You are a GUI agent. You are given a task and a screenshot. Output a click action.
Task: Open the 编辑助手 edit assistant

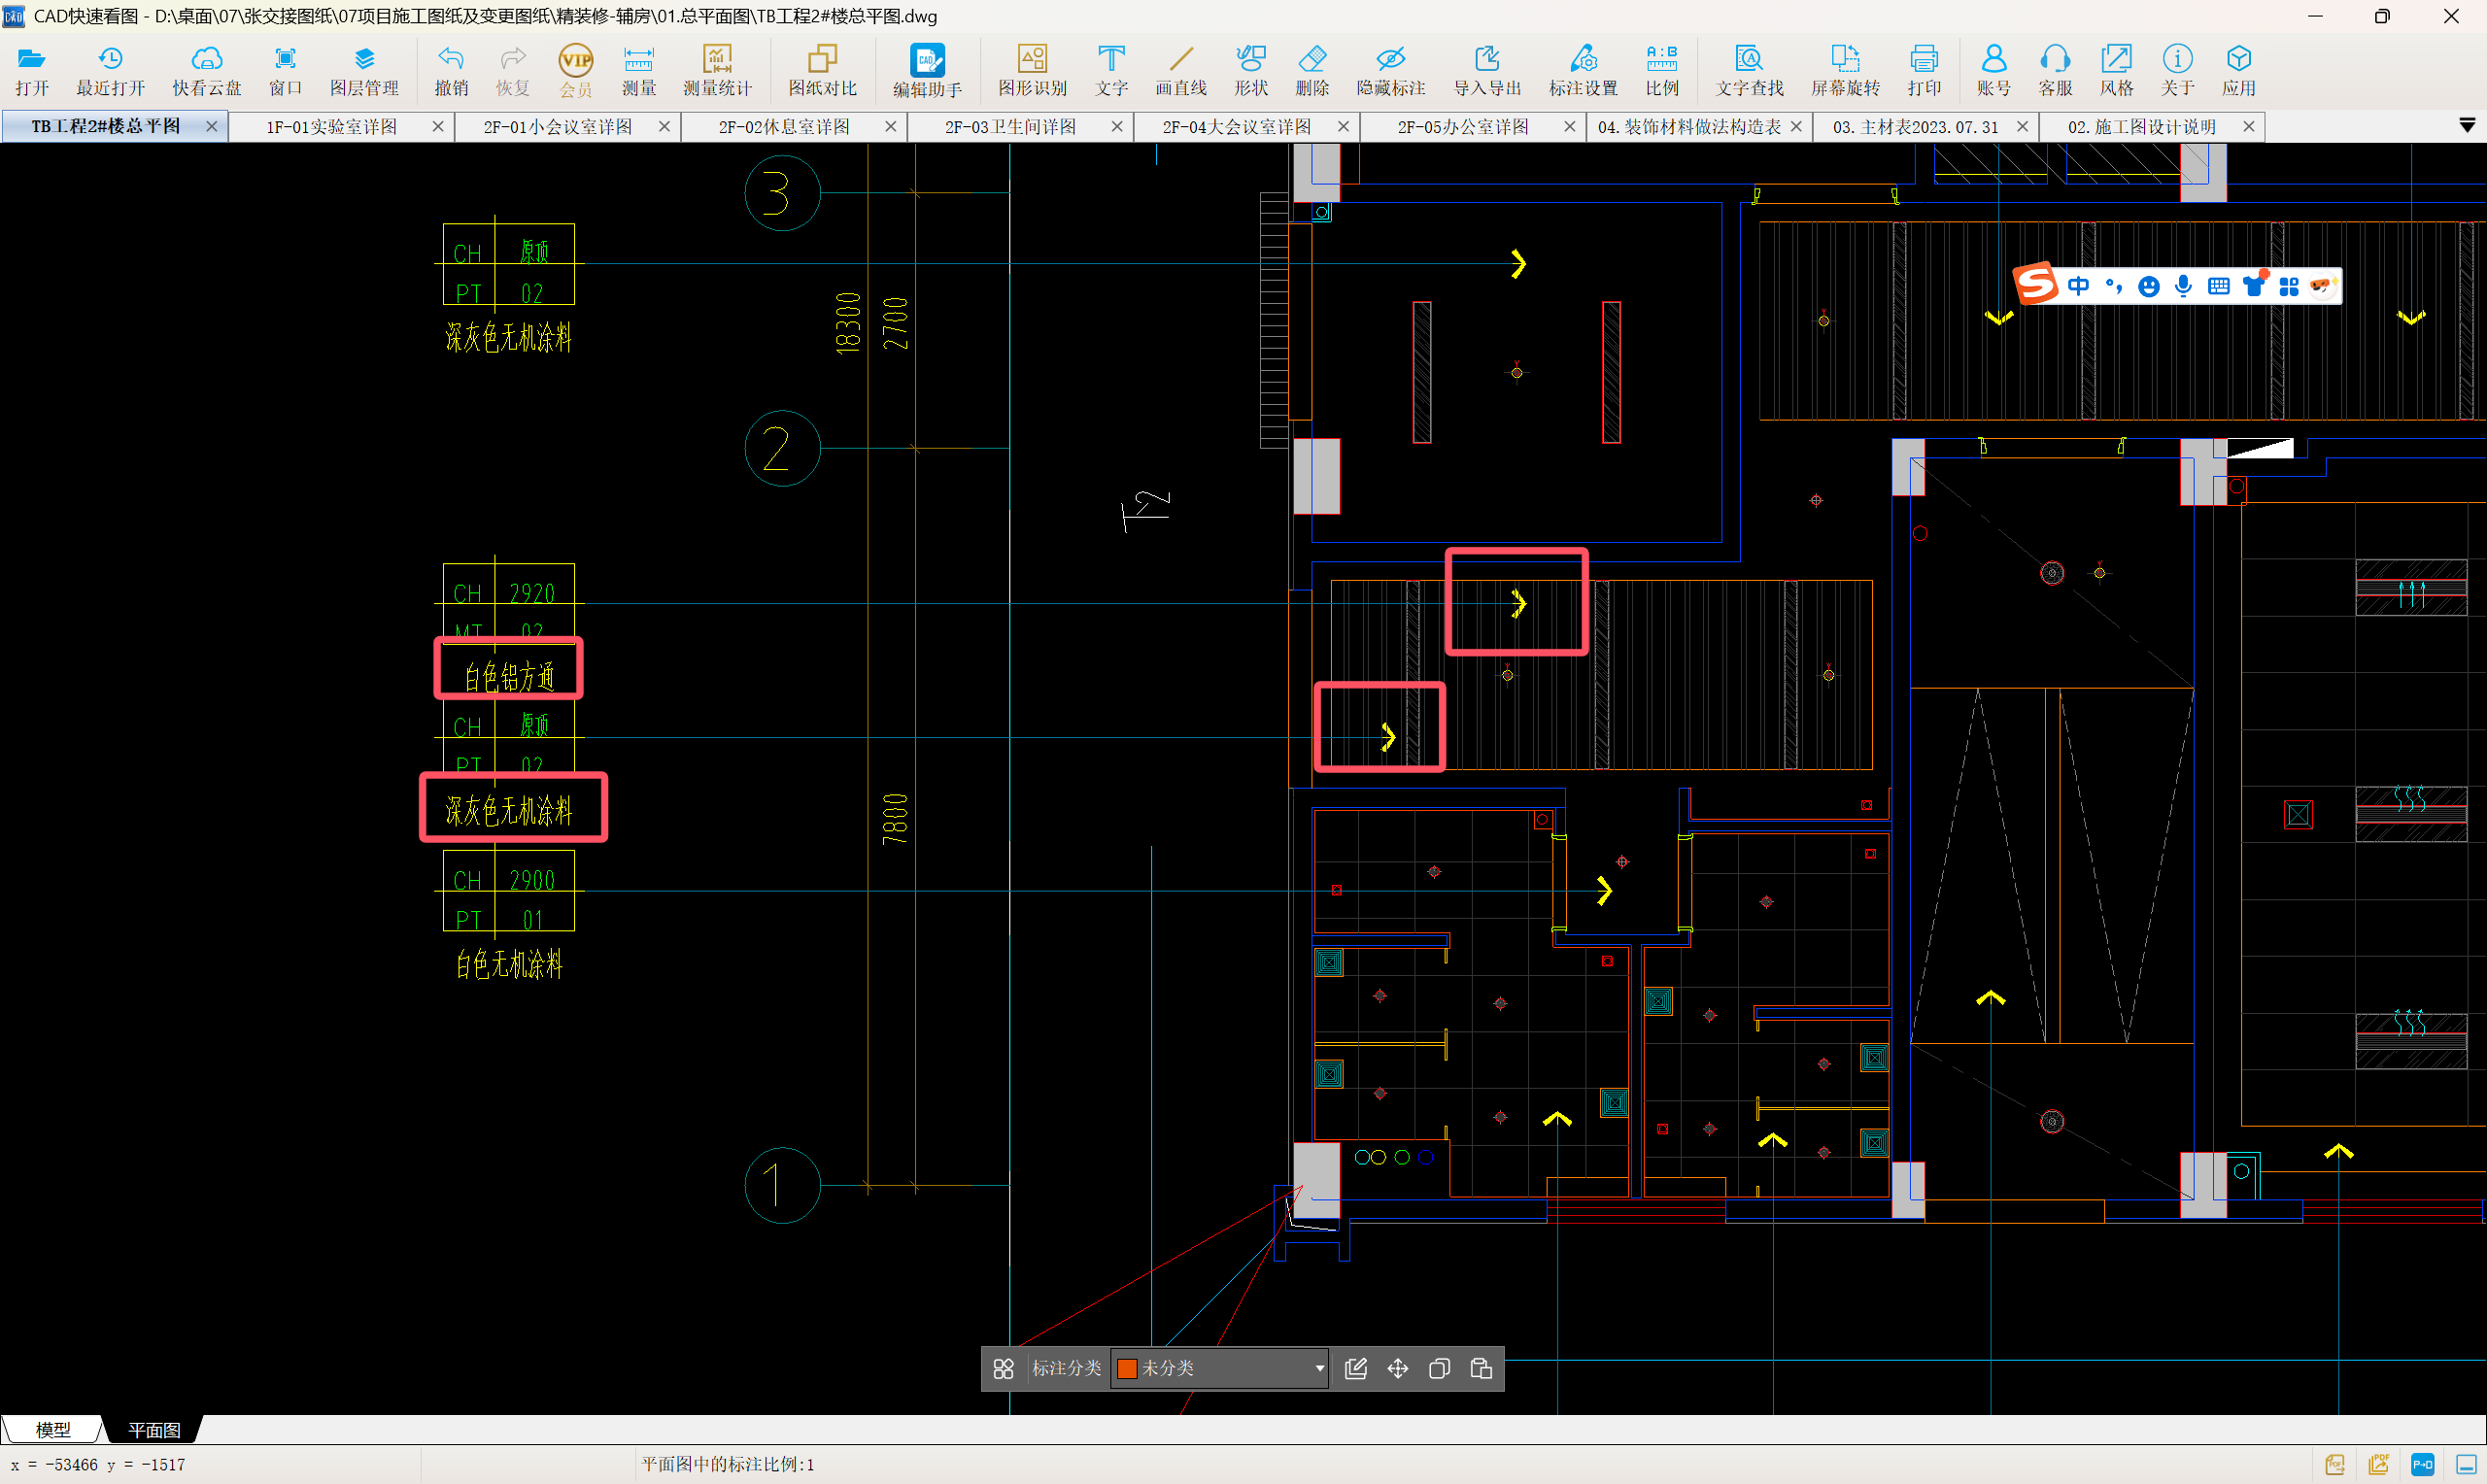(x=927, y=70)
